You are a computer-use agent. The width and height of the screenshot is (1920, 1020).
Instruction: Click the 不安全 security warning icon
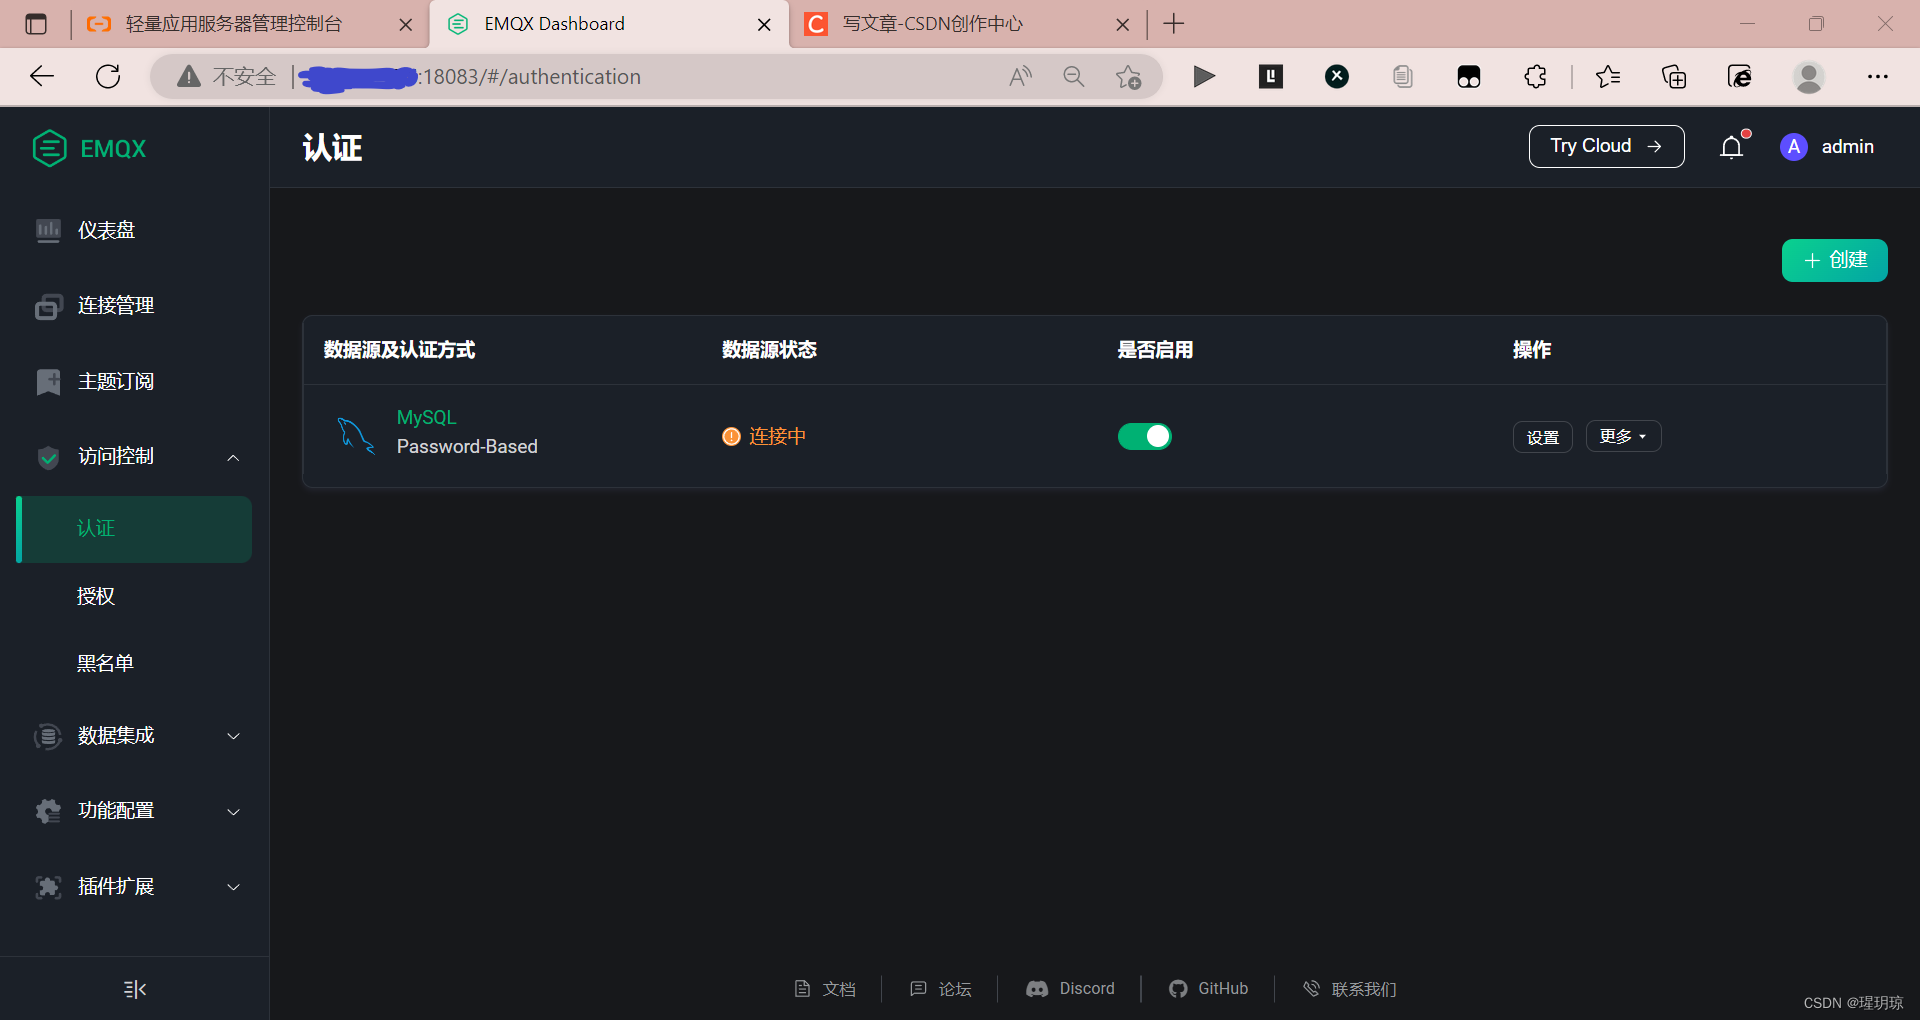(x=189, y=77)
